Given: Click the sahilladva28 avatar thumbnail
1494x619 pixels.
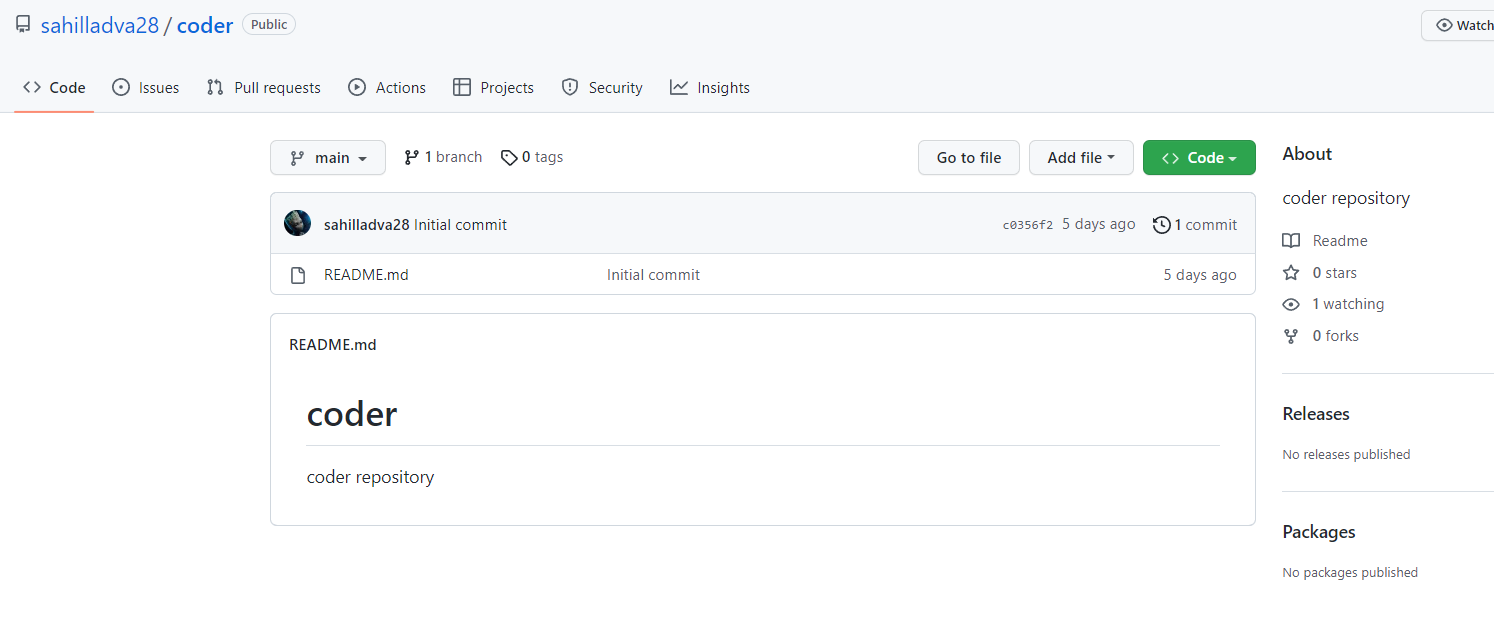Looking at the screenshot, I should click(297, 223).
